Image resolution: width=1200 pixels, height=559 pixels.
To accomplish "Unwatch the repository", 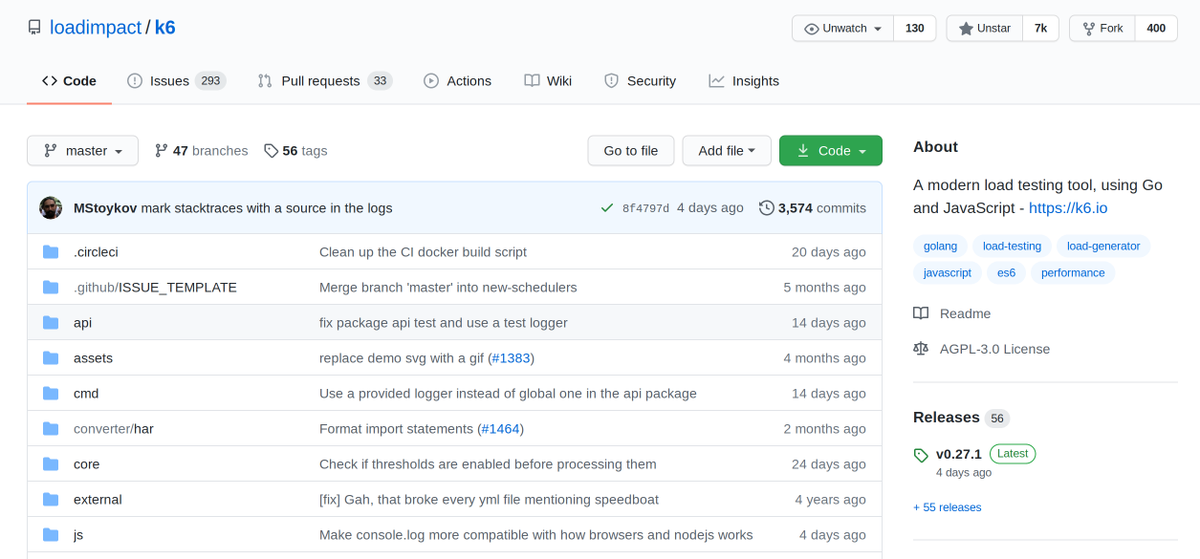I will (x=843, y=28).
